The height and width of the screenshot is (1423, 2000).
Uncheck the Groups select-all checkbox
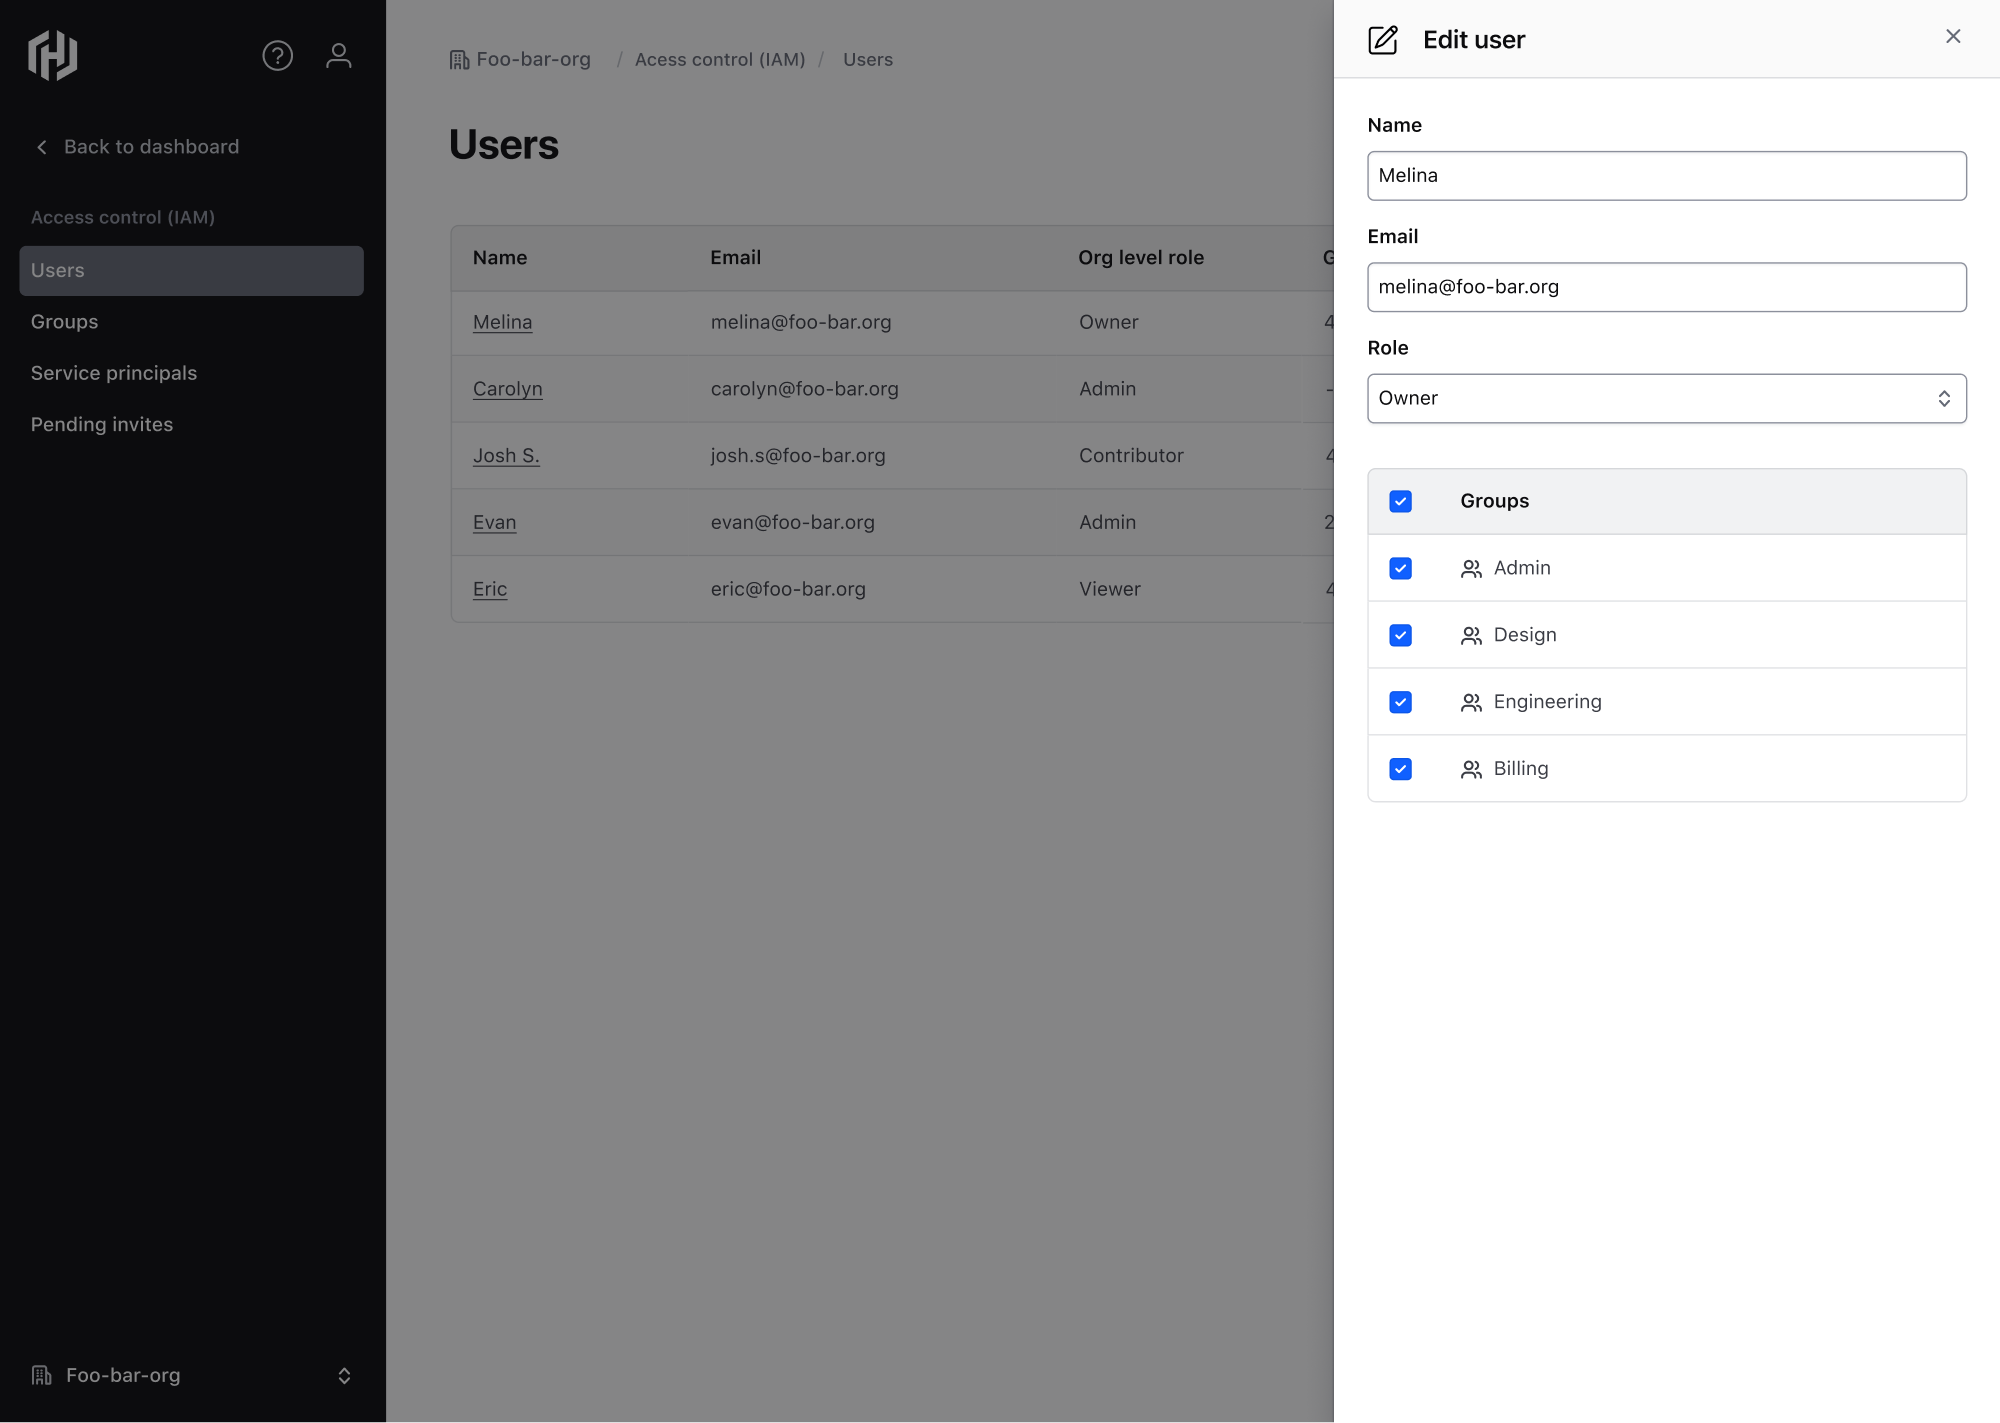coord(1401,502)
